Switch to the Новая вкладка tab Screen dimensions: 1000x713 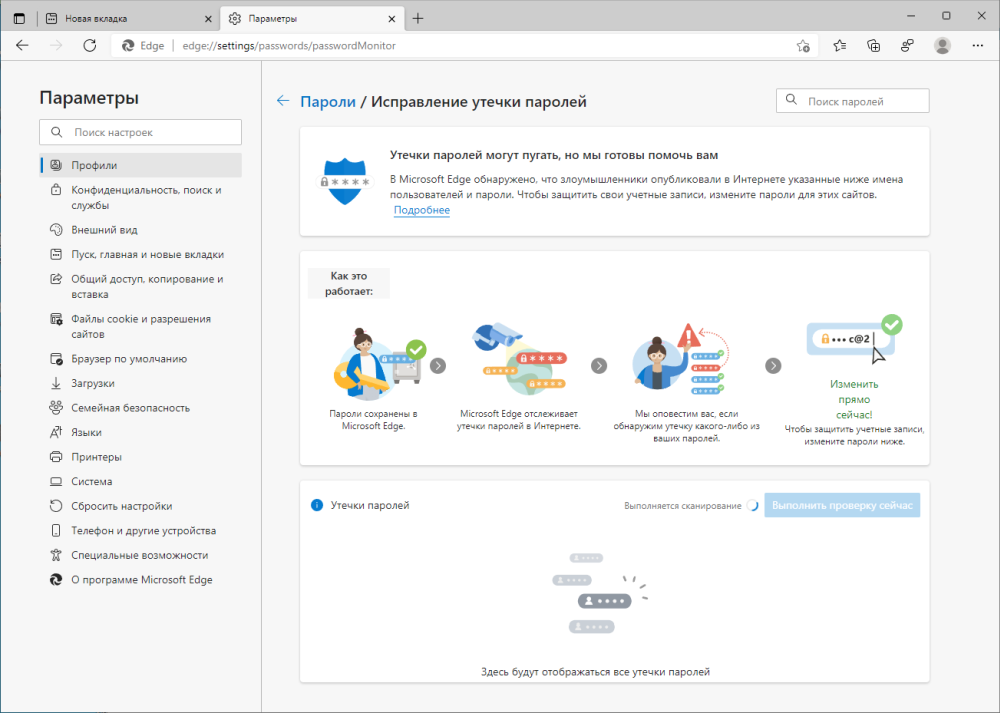[x=128, y=18]
